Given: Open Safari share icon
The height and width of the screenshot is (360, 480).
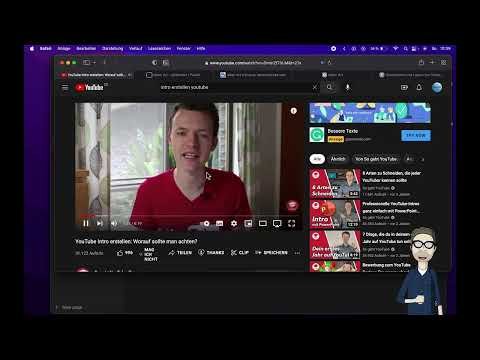Looking at the screenshot, I should tap(421, 62).
